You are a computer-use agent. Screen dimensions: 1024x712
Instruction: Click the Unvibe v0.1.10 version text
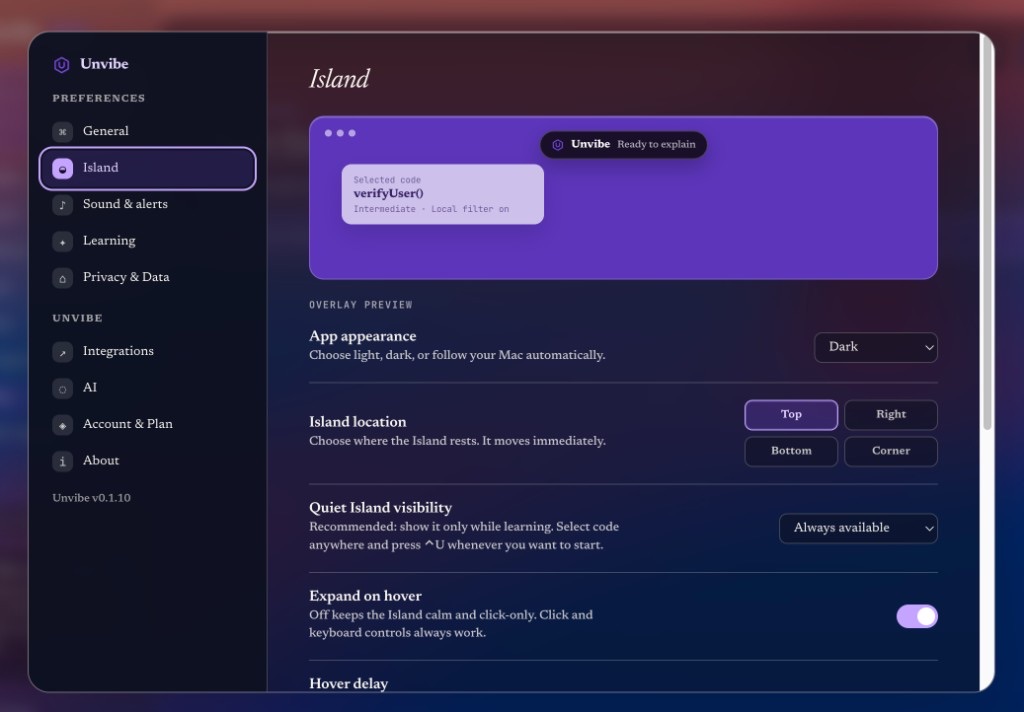click(x=91, y=498)
